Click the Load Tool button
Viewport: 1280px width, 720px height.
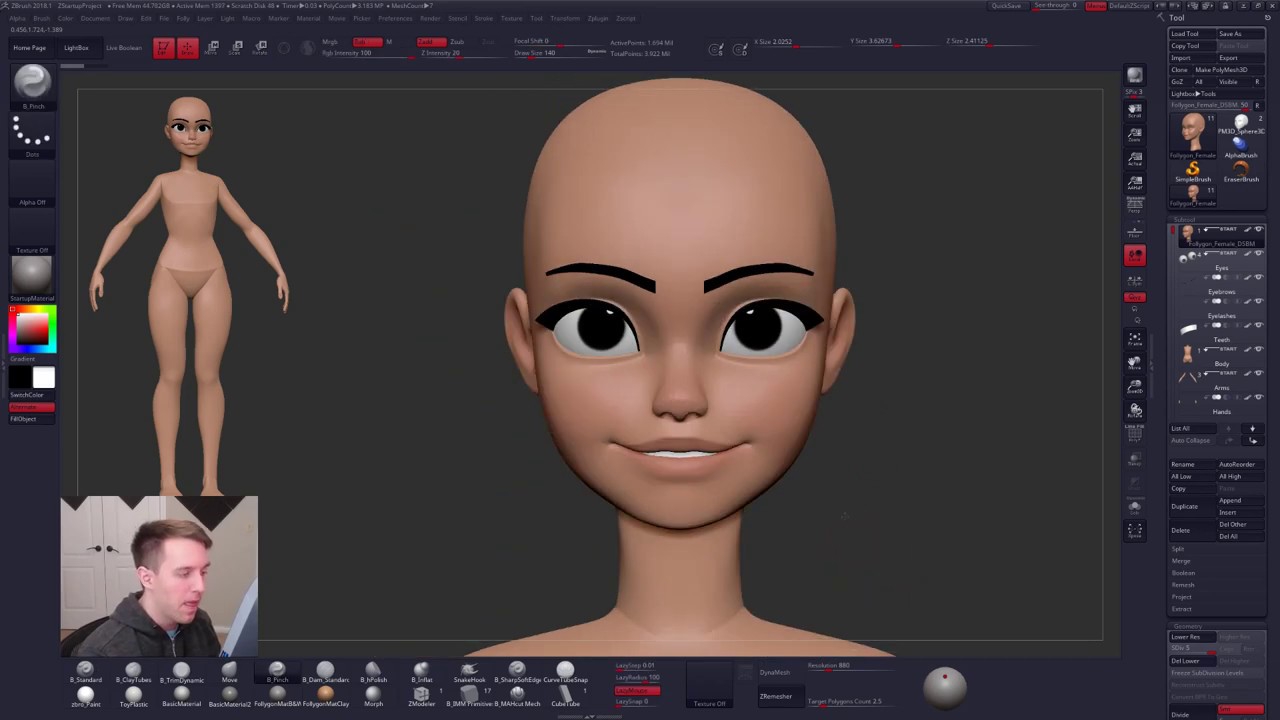(x=1192, y=34)
